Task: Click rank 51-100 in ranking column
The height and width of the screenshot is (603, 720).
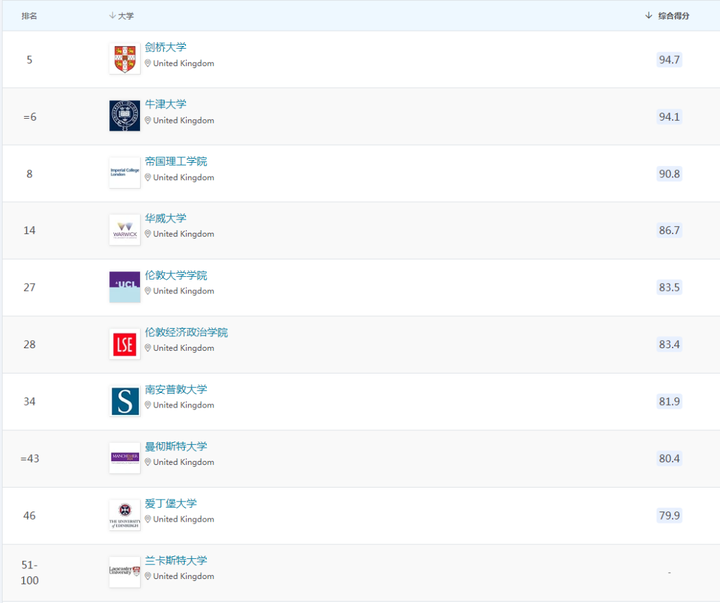Action: 29,572
